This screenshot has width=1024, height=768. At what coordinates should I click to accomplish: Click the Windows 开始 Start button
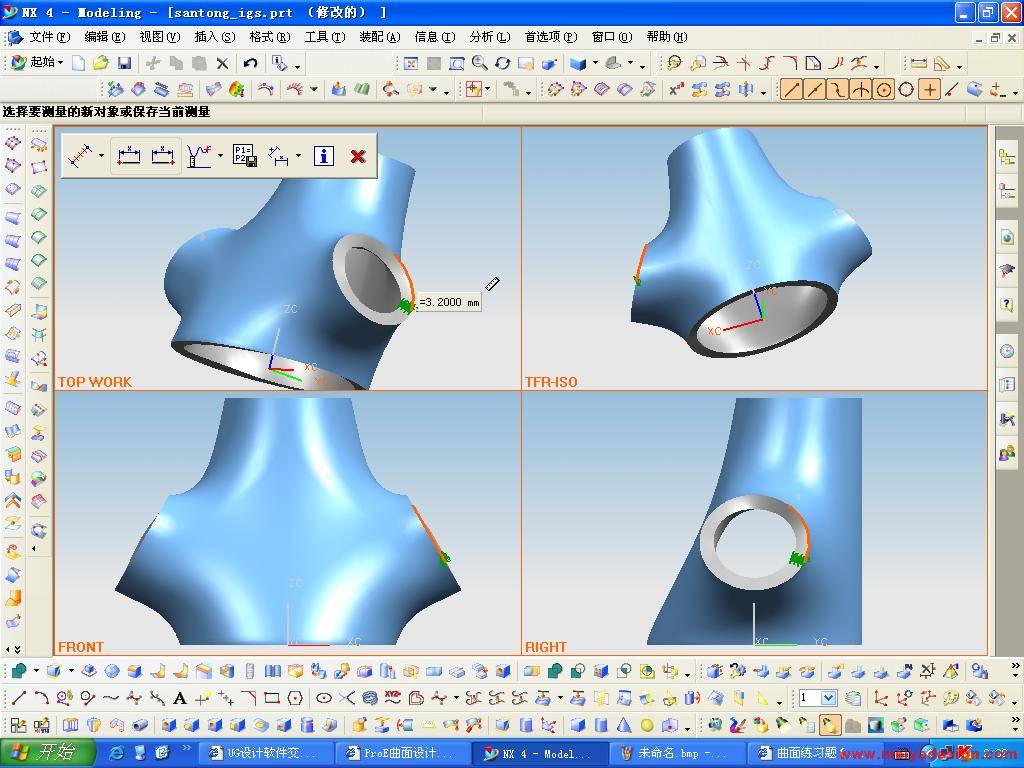pos(46,753)
